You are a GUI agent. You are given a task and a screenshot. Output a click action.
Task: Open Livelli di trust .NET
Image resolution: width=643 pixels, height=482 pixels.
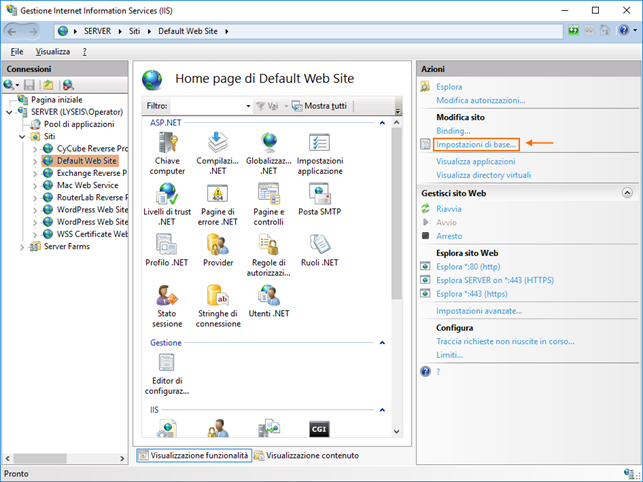pos(167,205)
